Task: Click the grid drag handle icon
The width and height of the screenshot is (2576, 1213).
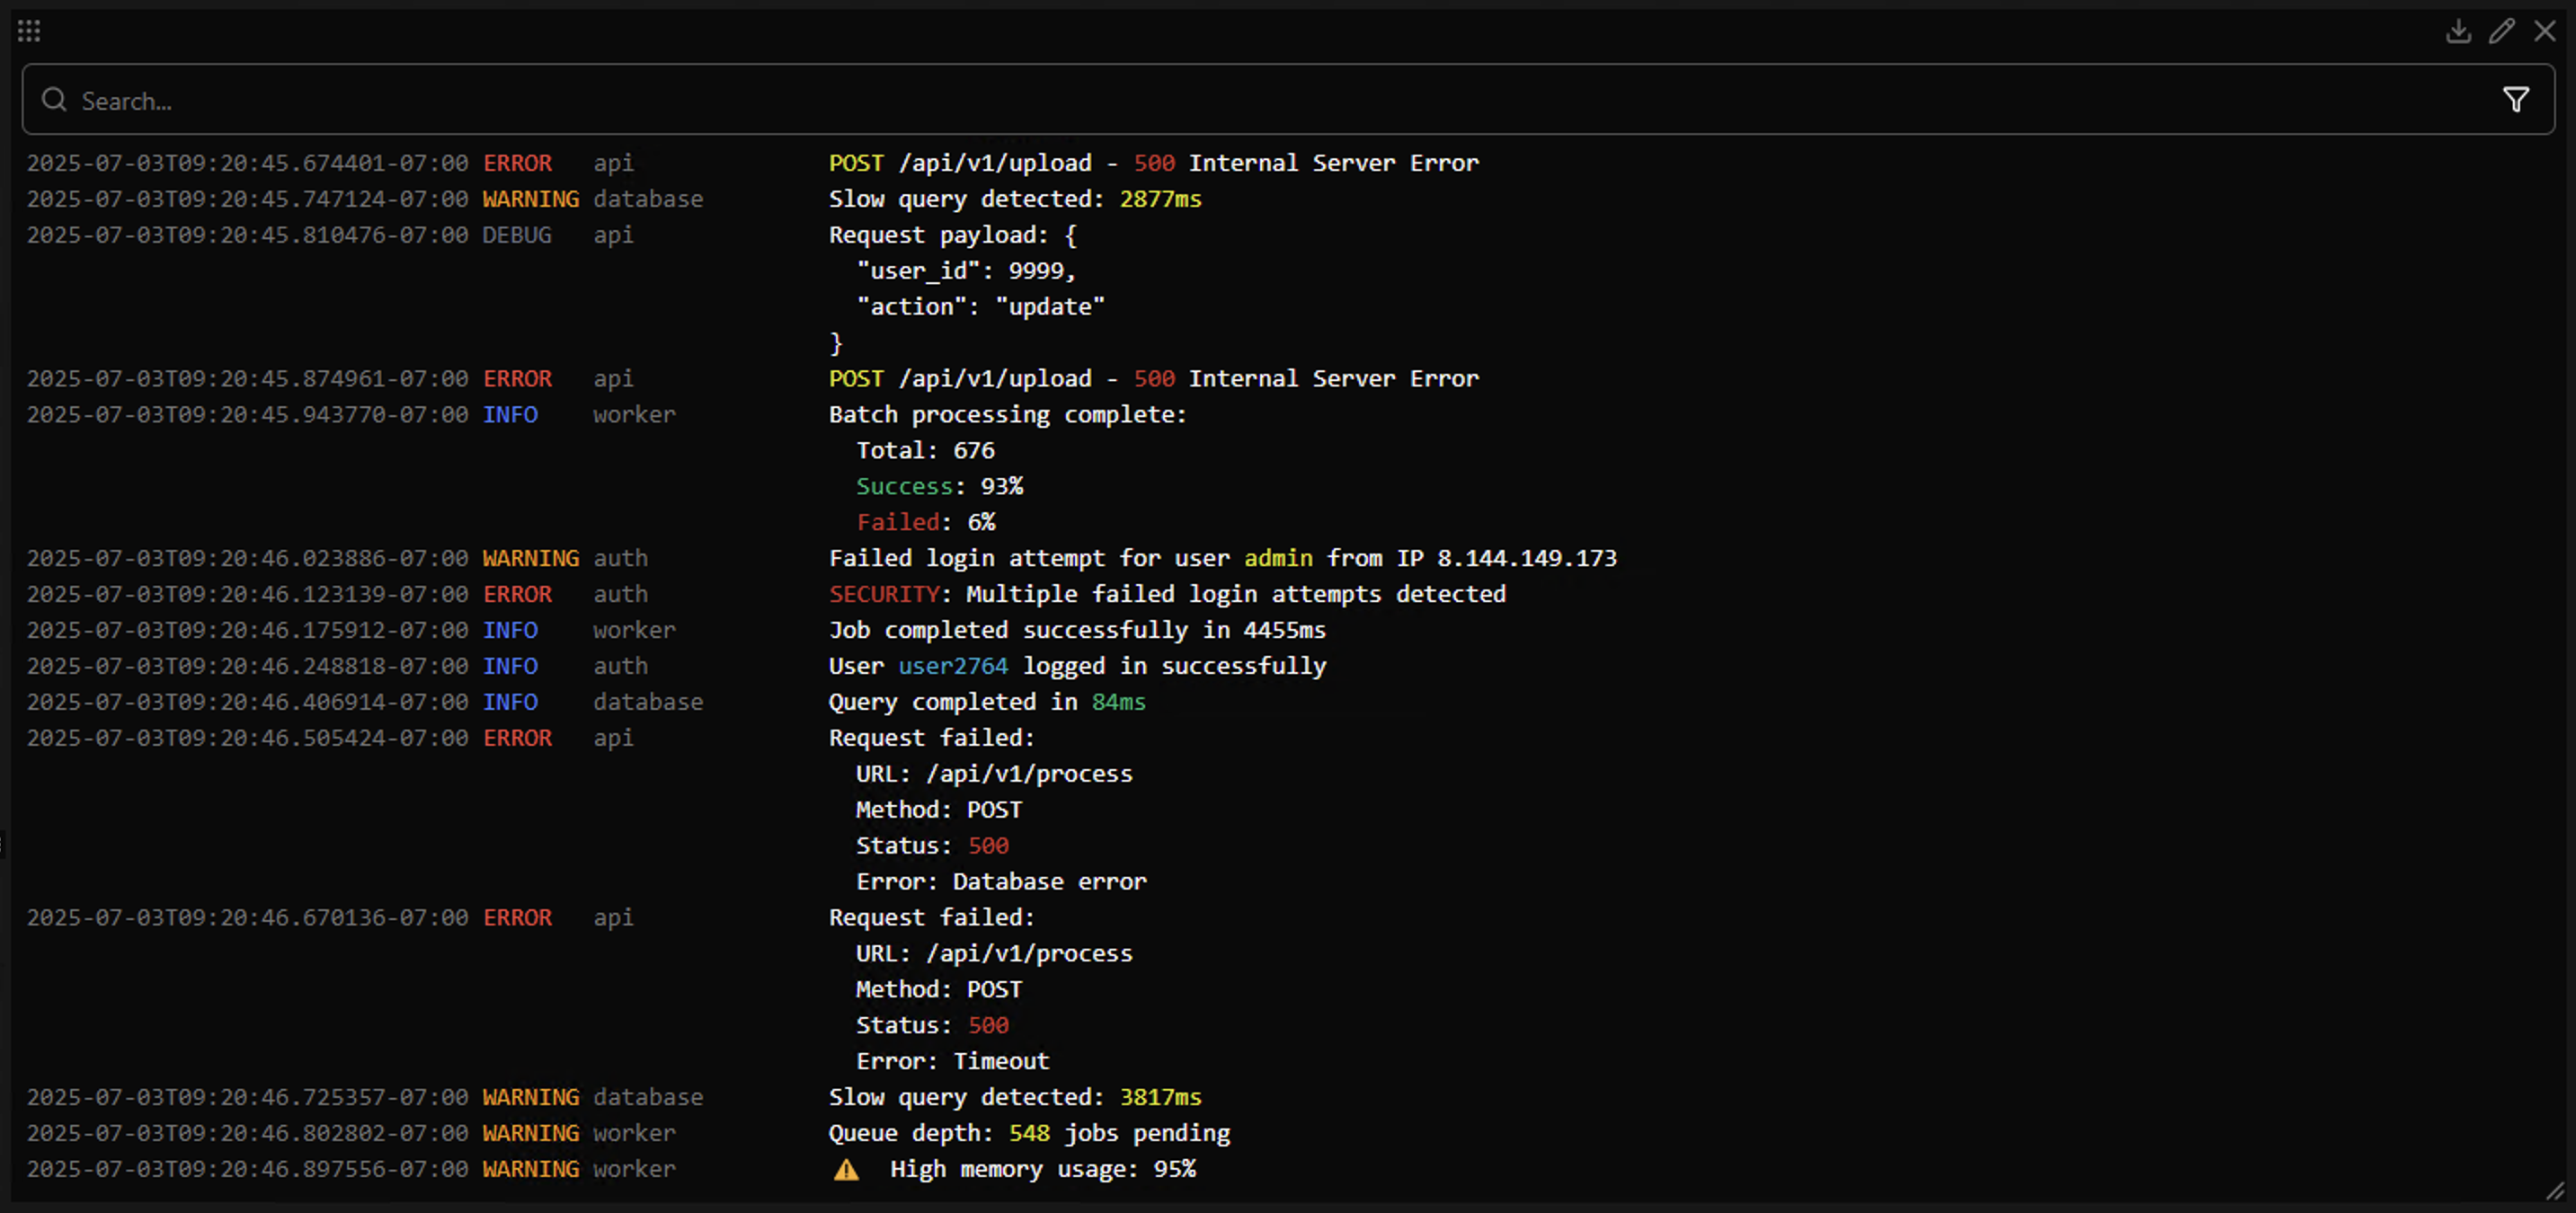Action: click(x=29, y=31)
